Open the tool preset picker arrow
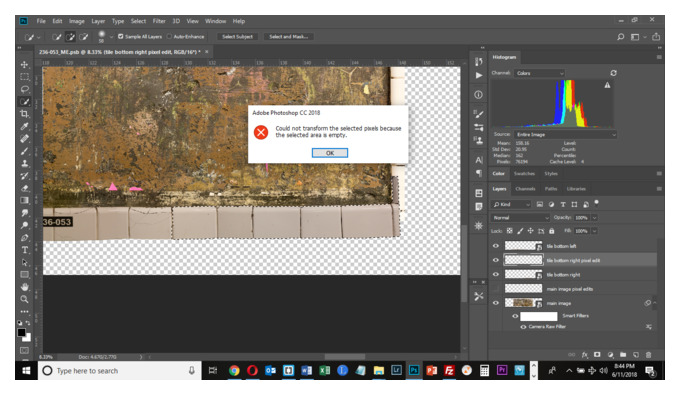Viewport: 680px width, 395px height. coord(38,37)
